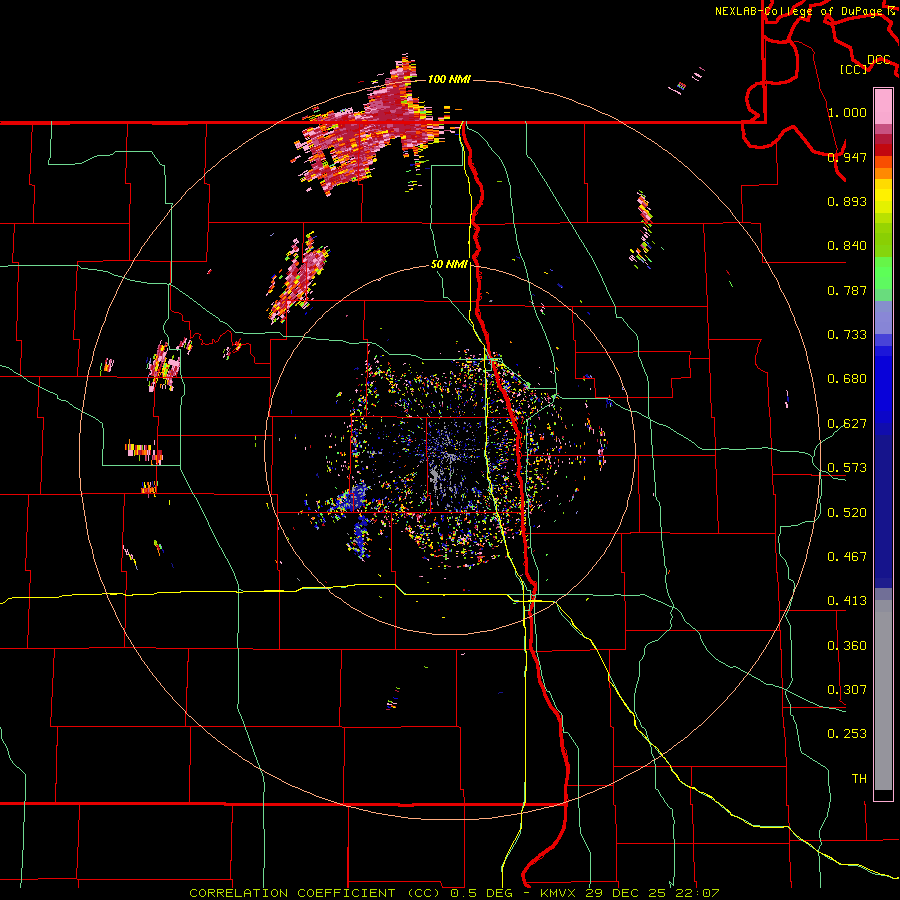Click the 100 NMI range ring label
The height and width of the screenshot is (900, 900).
click(x=449, y=79)
